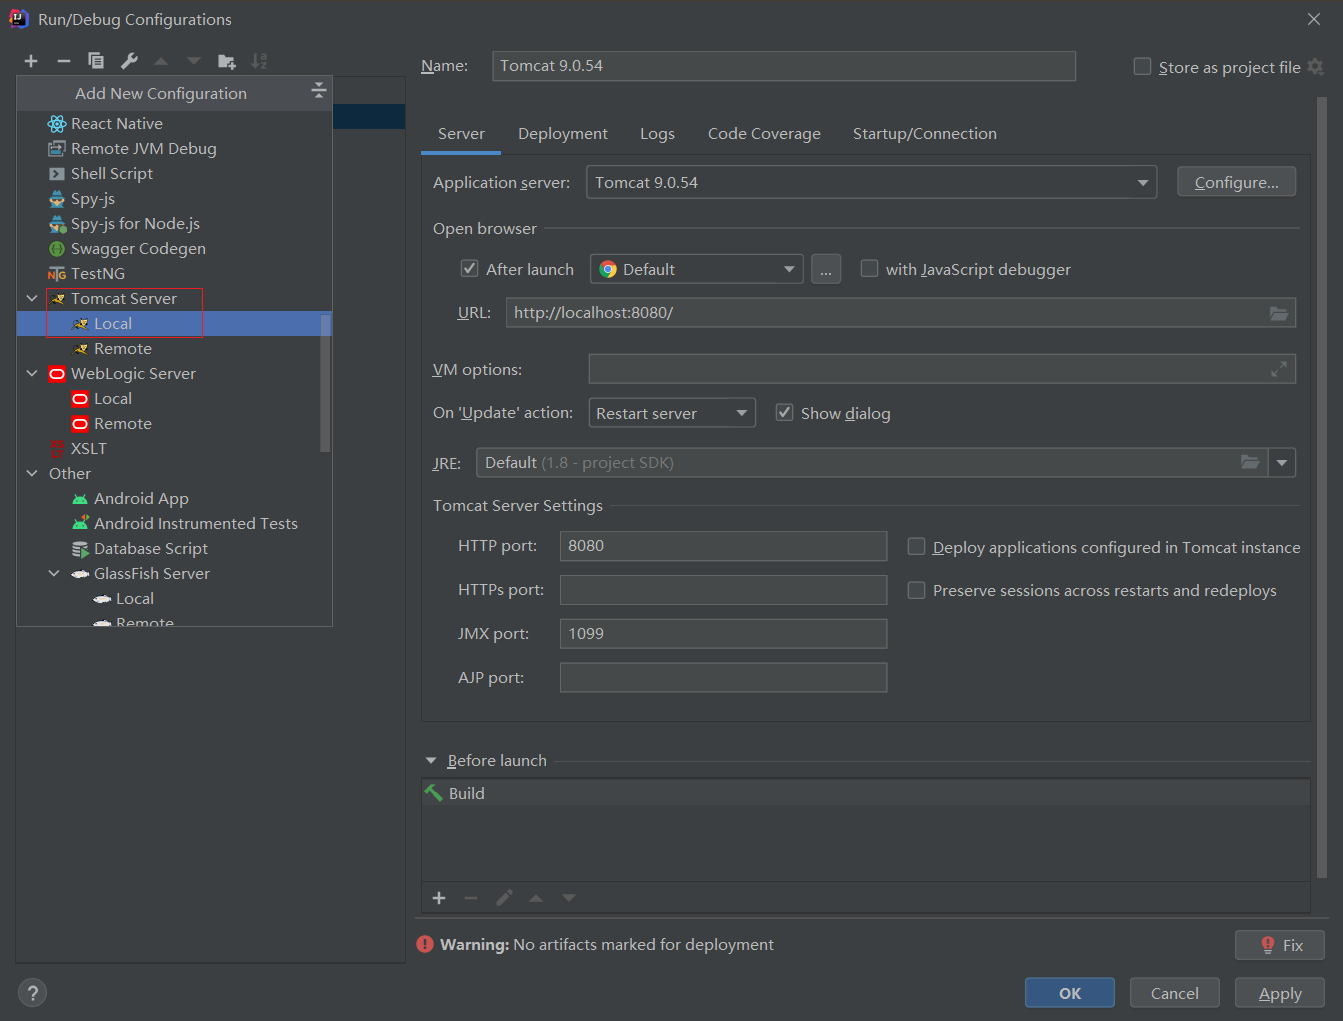Enable Preserve sessions across restarts checkbox
The width and height of the screenshot is (1343, 1021).
916,591
